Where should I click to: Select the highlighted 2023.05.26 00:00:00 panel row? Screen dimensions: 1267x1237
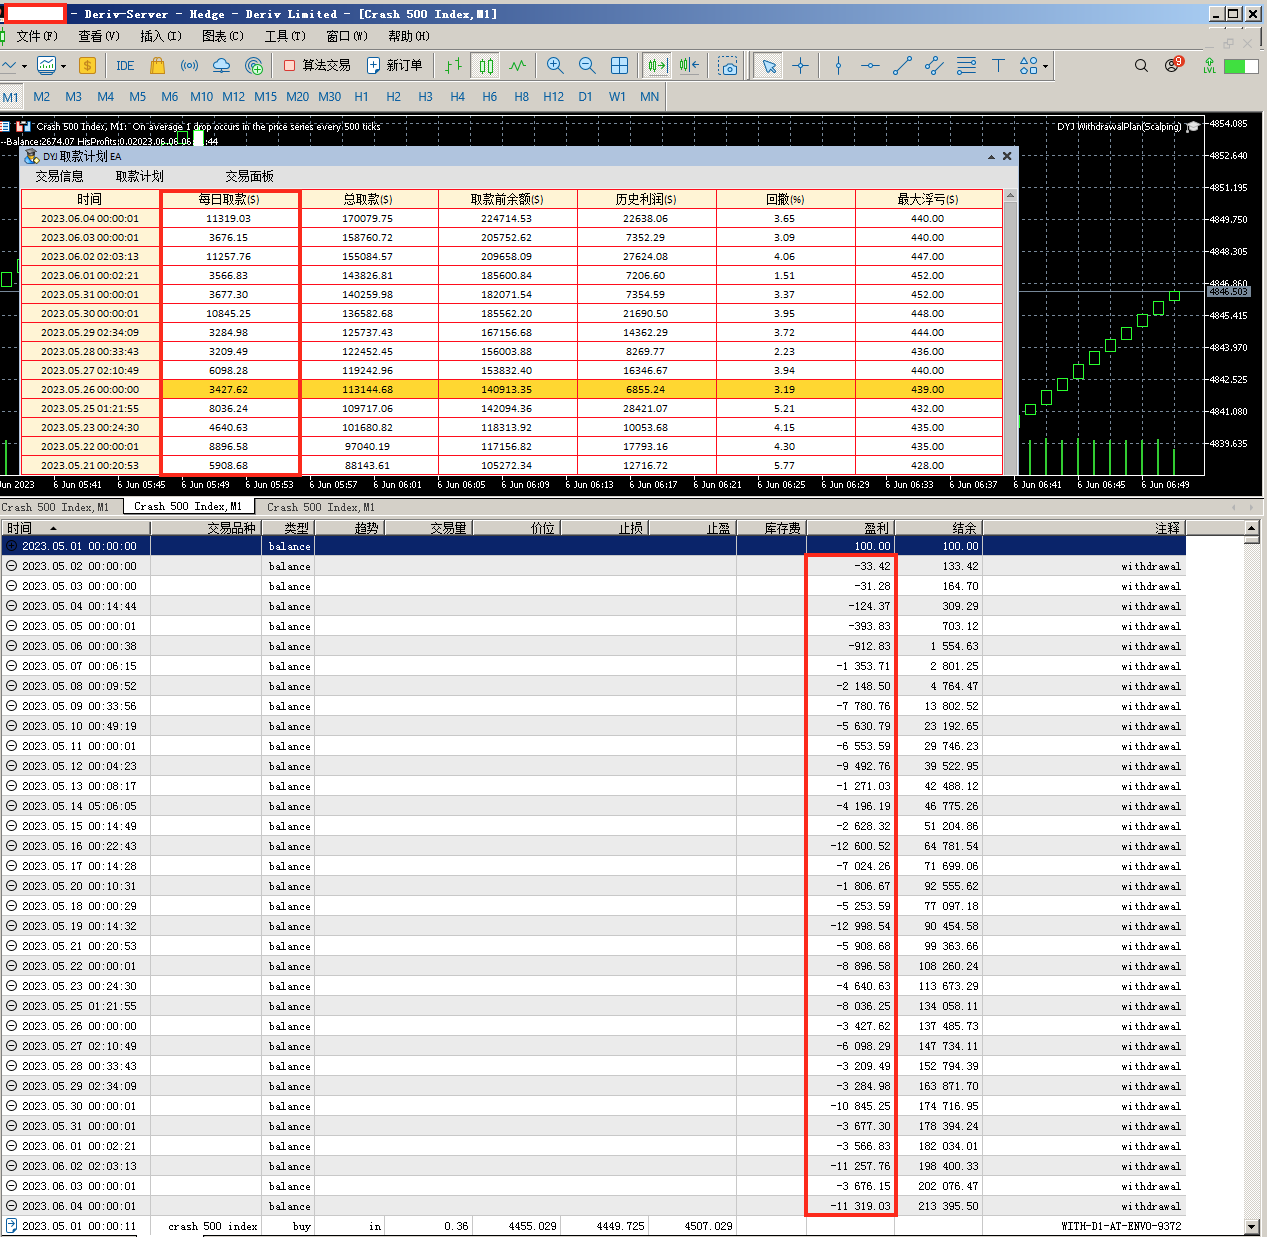tap(512, 389)
